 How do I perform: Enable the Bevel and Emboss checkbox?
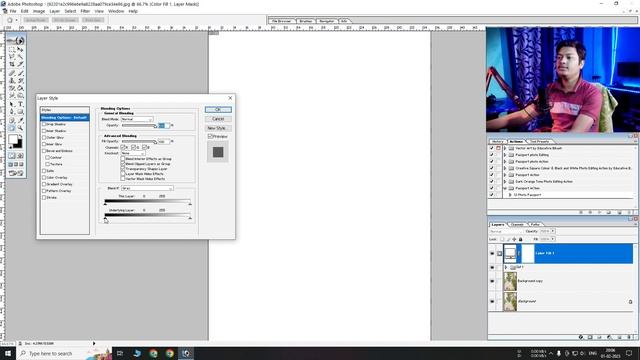click(44, 151)
